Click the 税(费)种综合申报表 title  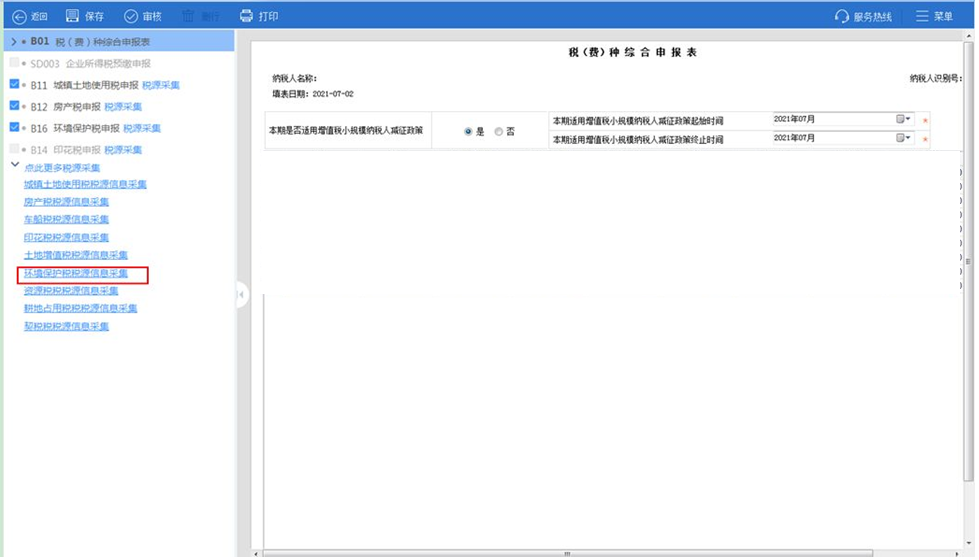[632, 52]
